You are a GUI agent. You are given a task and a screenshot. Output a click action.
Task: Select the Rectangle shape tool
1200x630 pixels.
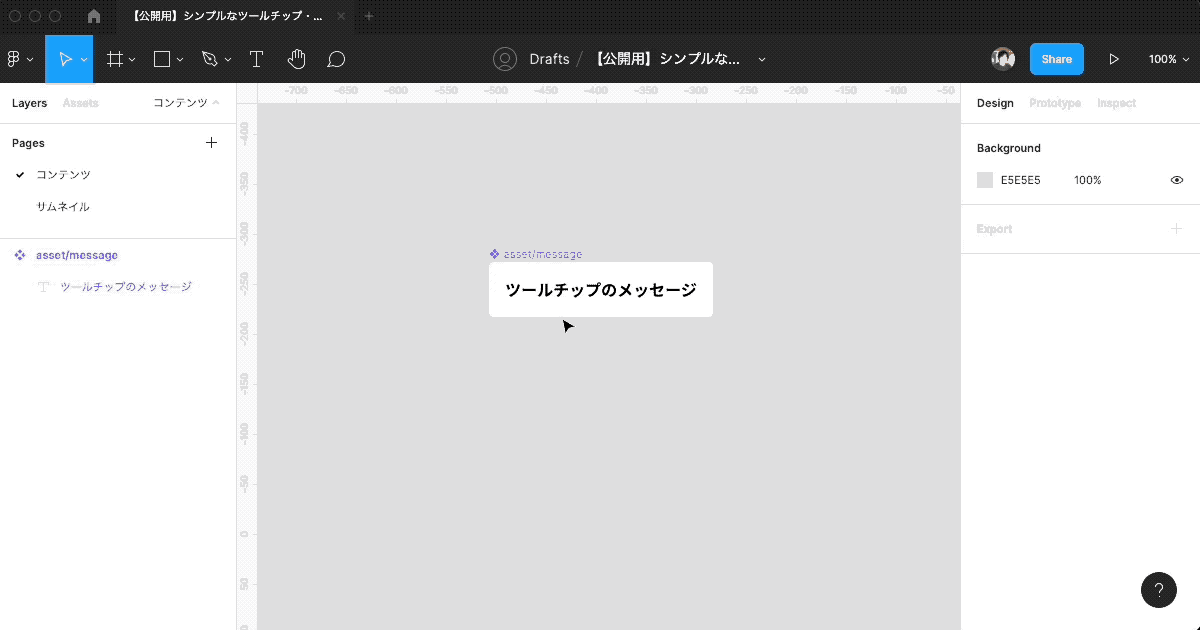point(160,59)
